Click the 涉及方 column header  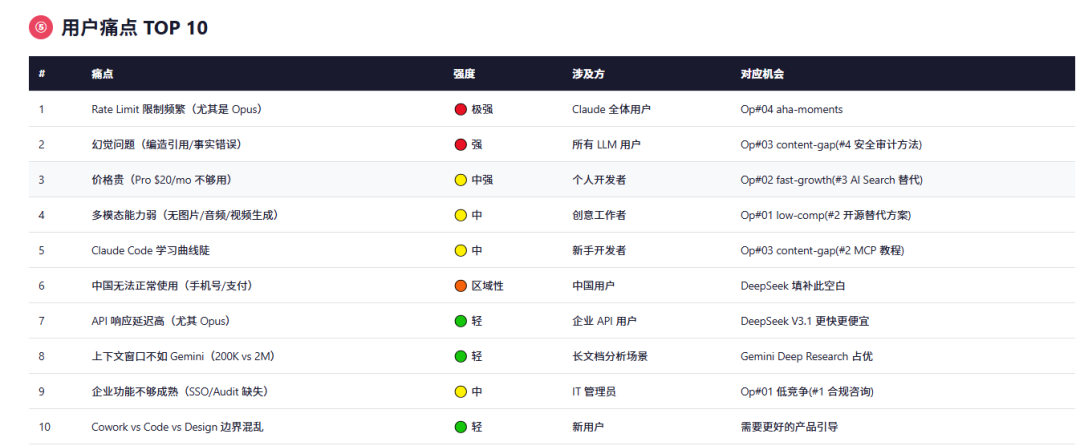tap(588, 74)
